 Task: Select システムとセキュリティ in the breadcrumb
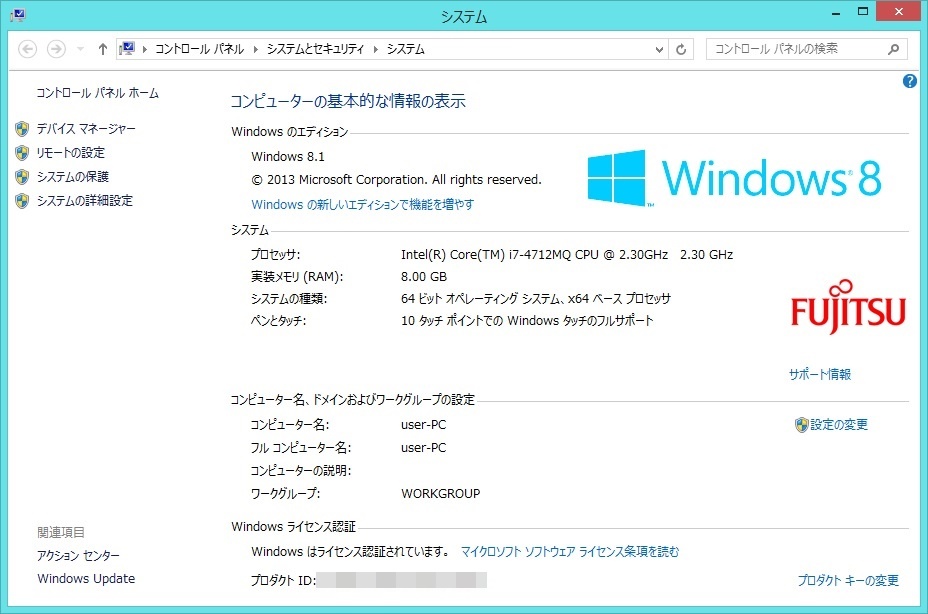click(315, 49)
